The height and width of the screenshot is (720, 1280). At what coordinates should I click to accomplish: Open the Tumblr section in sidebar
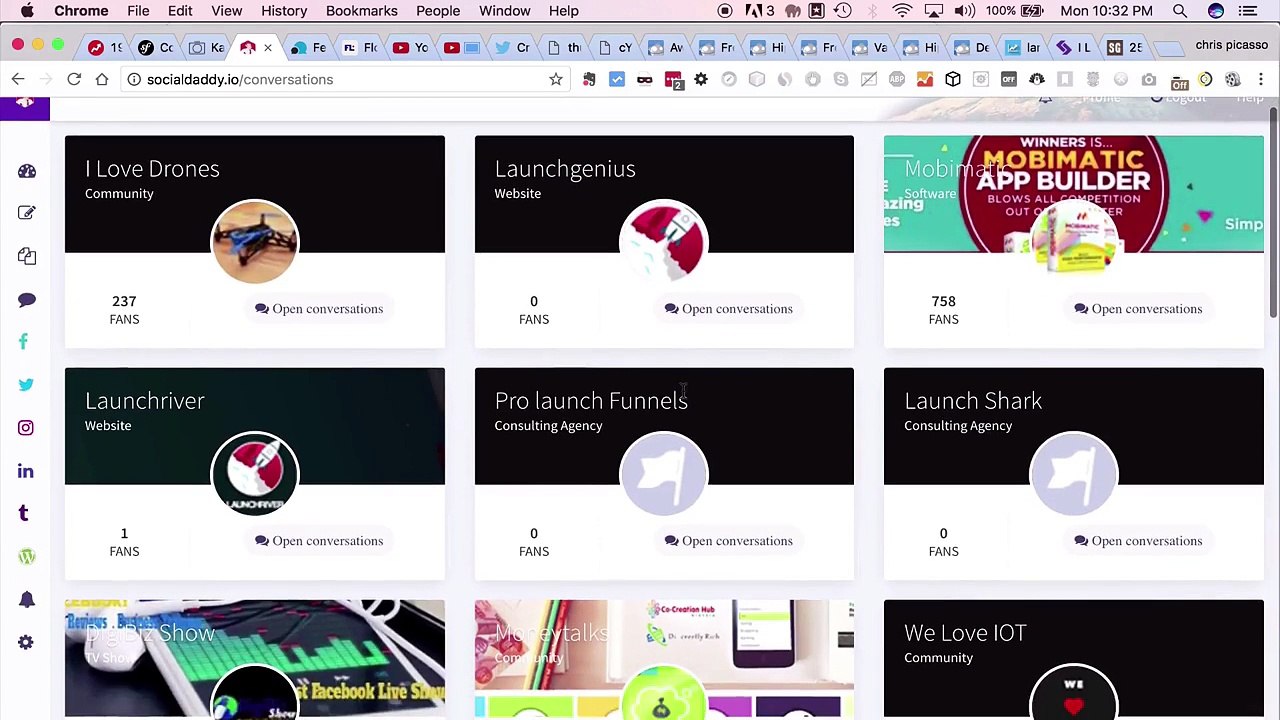25,513
